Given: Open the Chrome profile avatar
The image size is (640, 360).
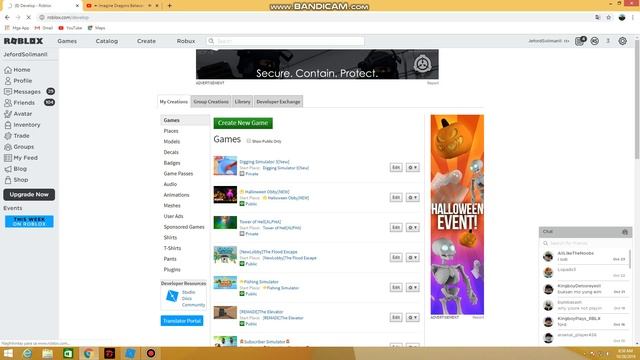Looking at the screenshot, I should coord(622,17).
